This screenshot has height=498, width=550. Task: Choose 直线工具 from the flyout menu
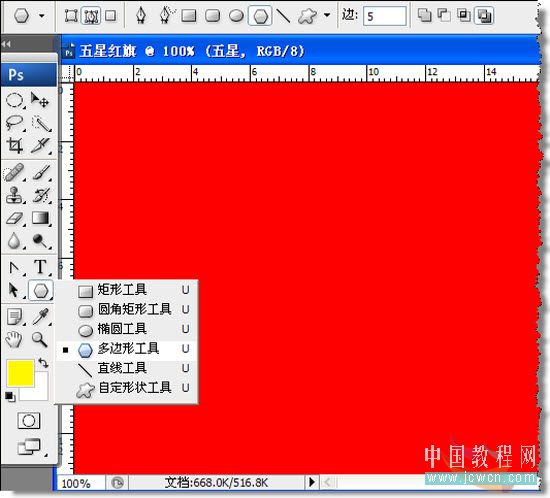(127, 369)
